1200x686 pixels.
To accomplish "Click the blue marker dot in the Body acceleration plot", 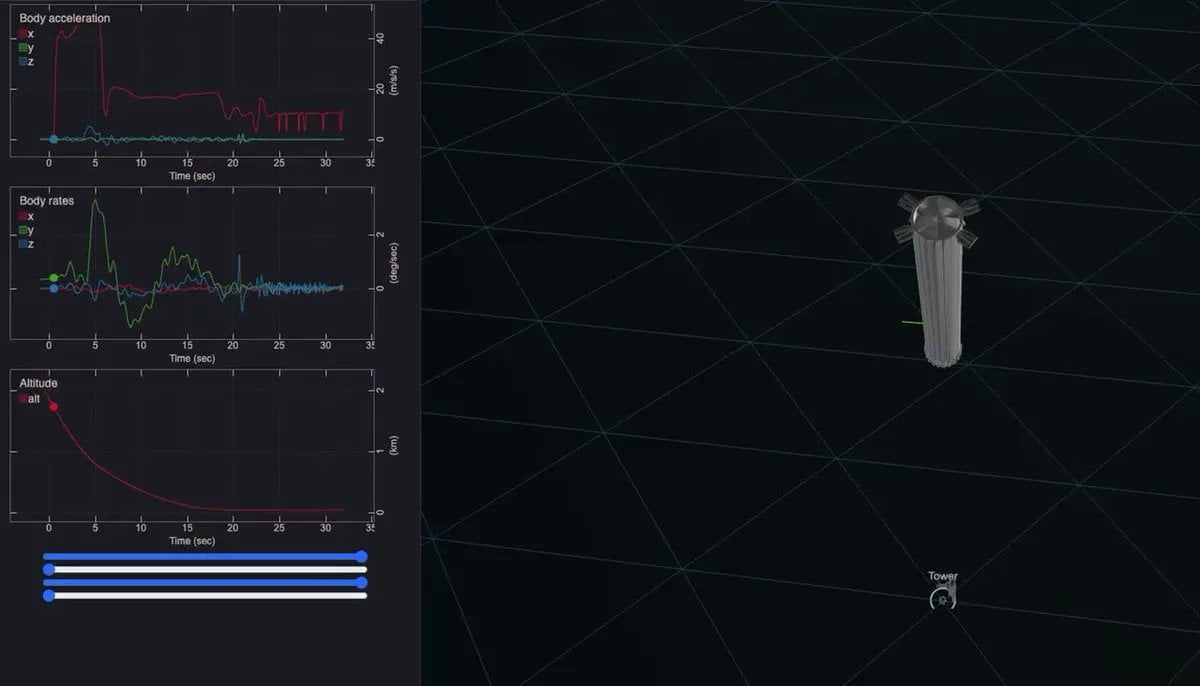I will click(54, 139).
